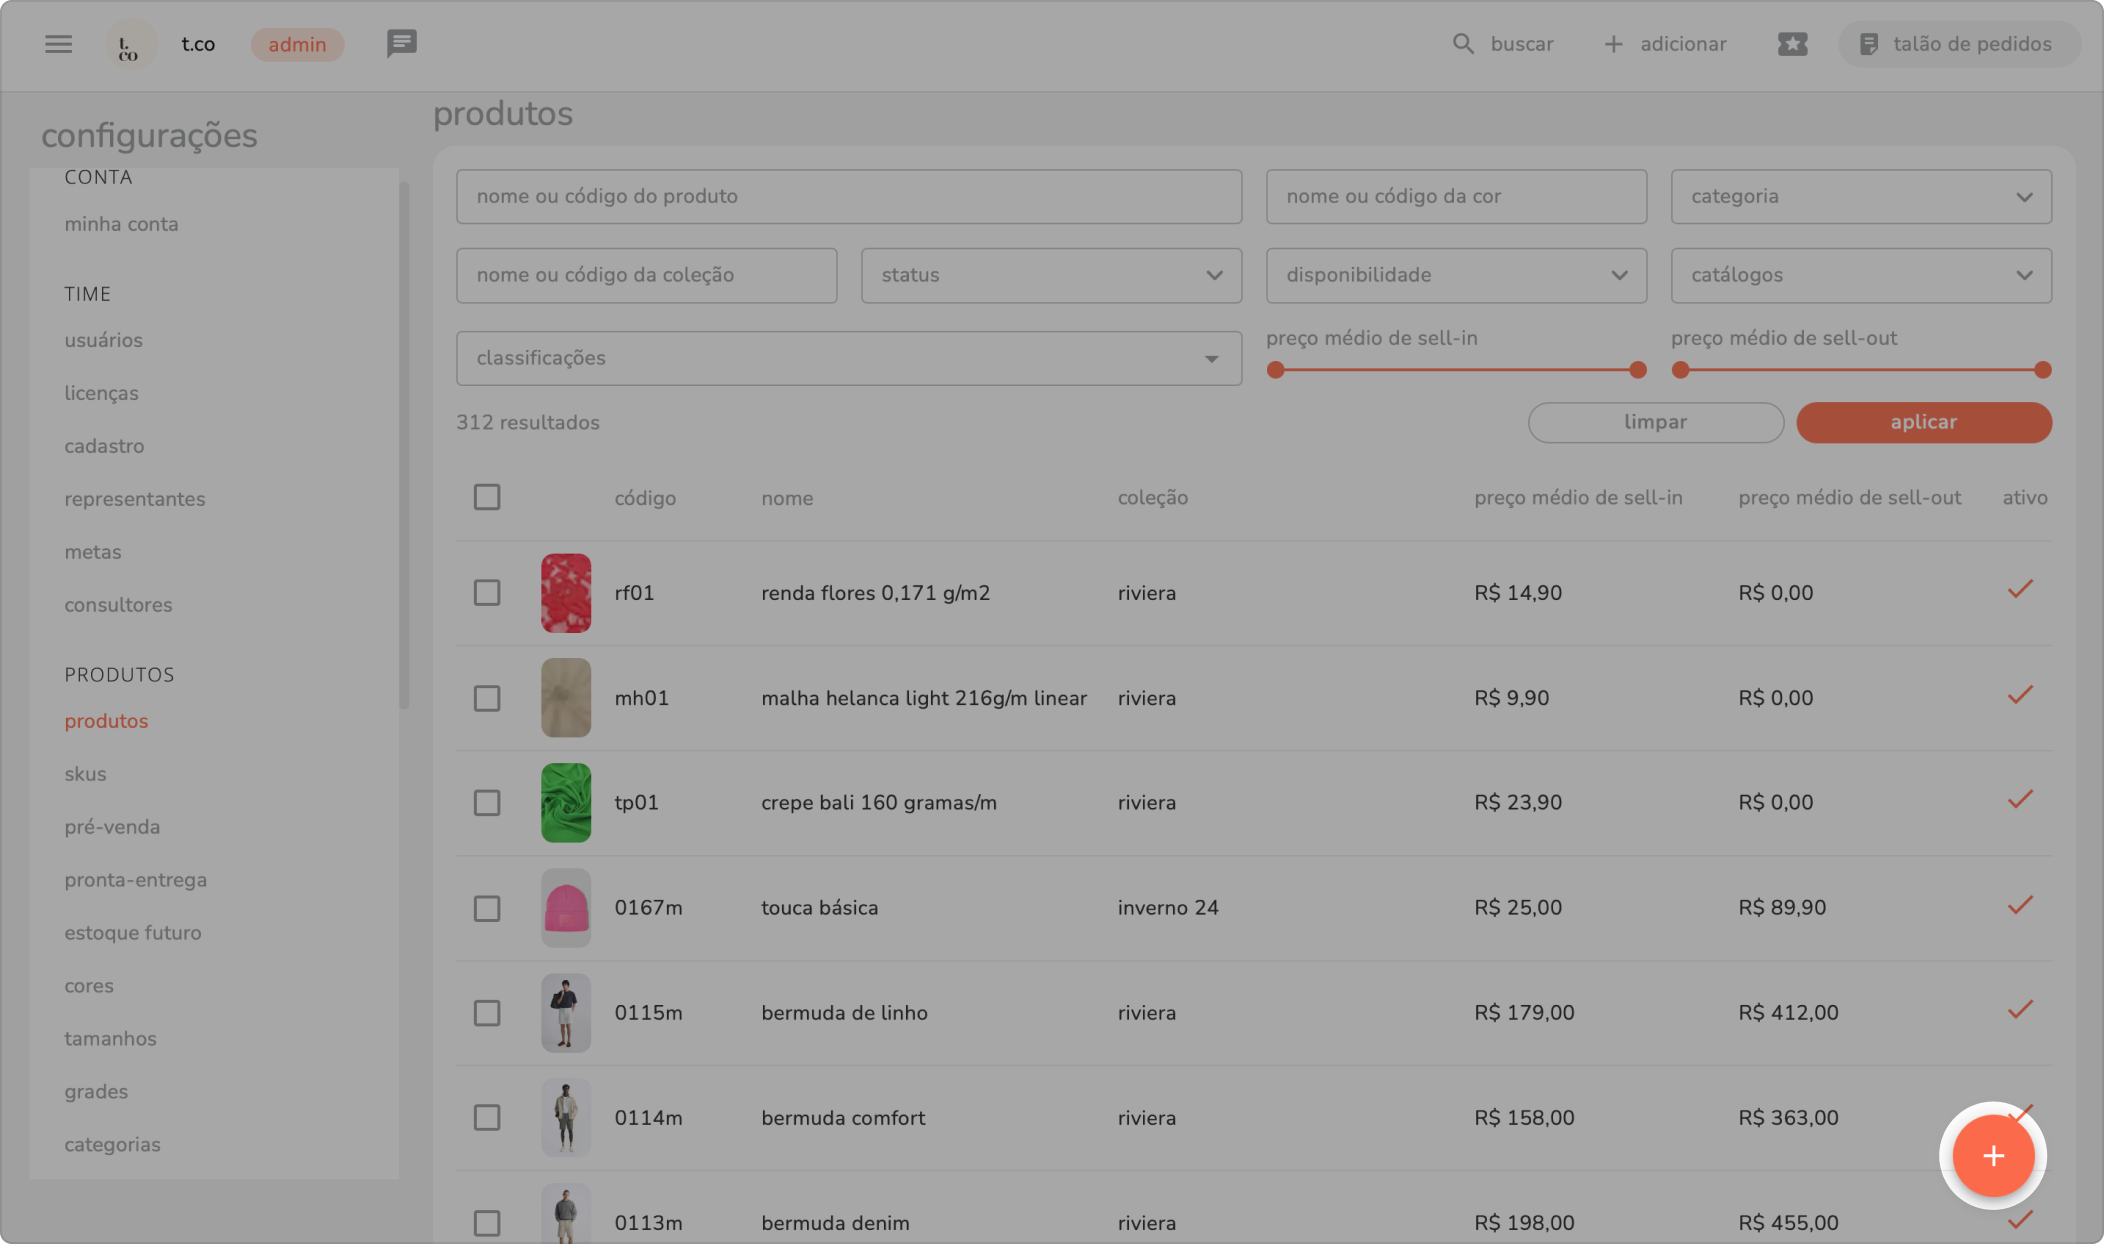The width and height of the screenshot is (2104, 1244).
Task: Click the aplicar filter button
Action: click(x=1923, y=422)
